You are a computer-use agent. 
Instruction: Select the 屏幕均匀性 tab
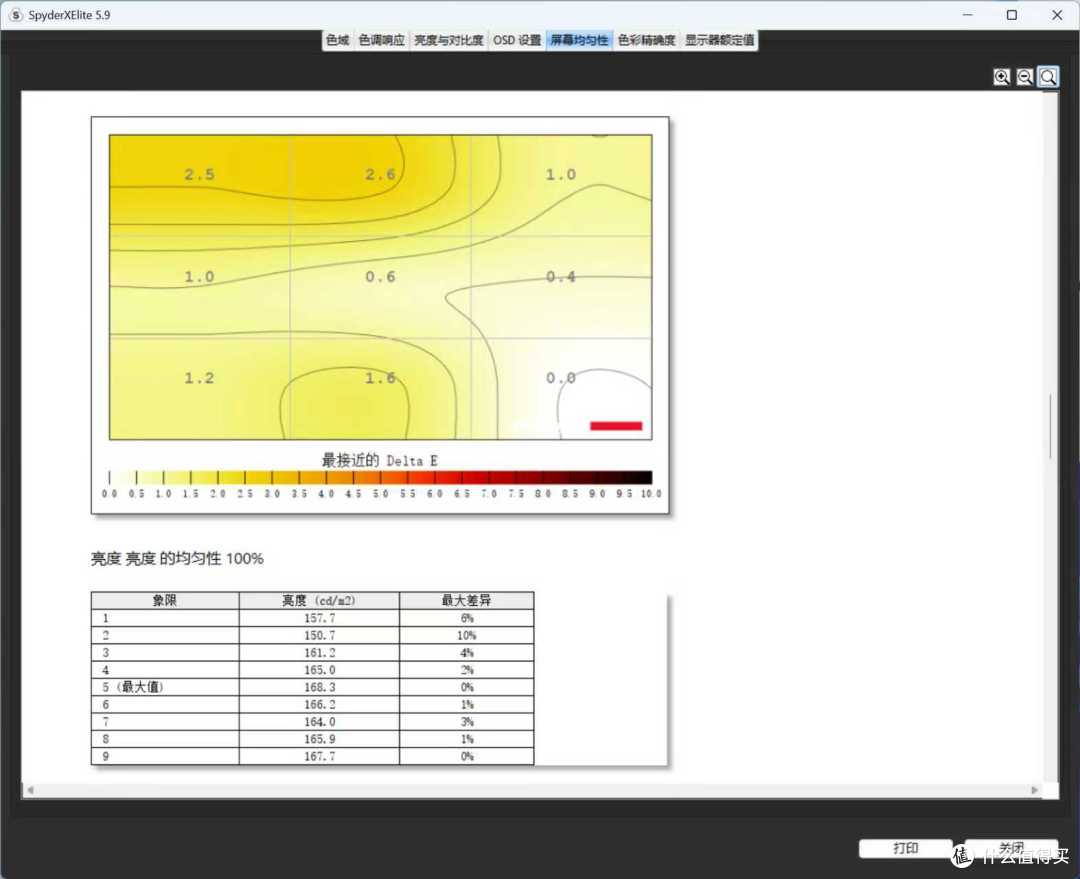[x=579, y=40]
